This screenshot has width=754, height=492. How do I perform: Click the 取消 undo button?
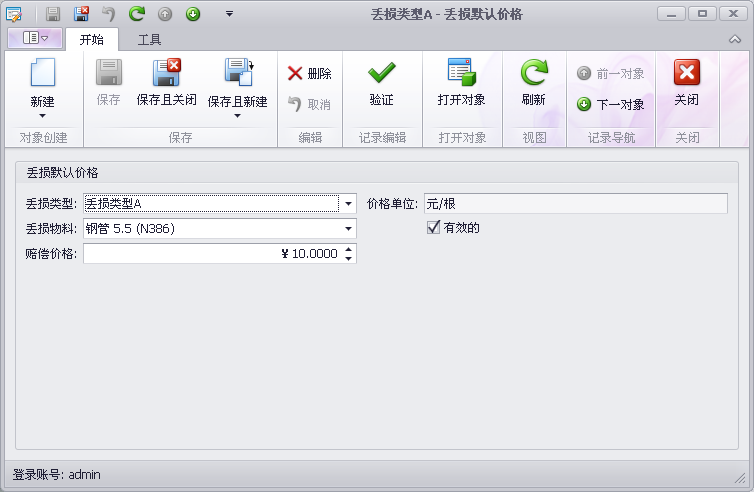(x=309, y=104)
